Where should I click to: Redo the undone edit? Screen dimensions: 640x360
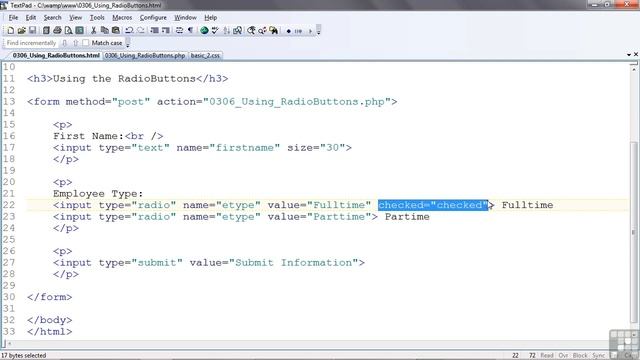click(x=141, y=31)
